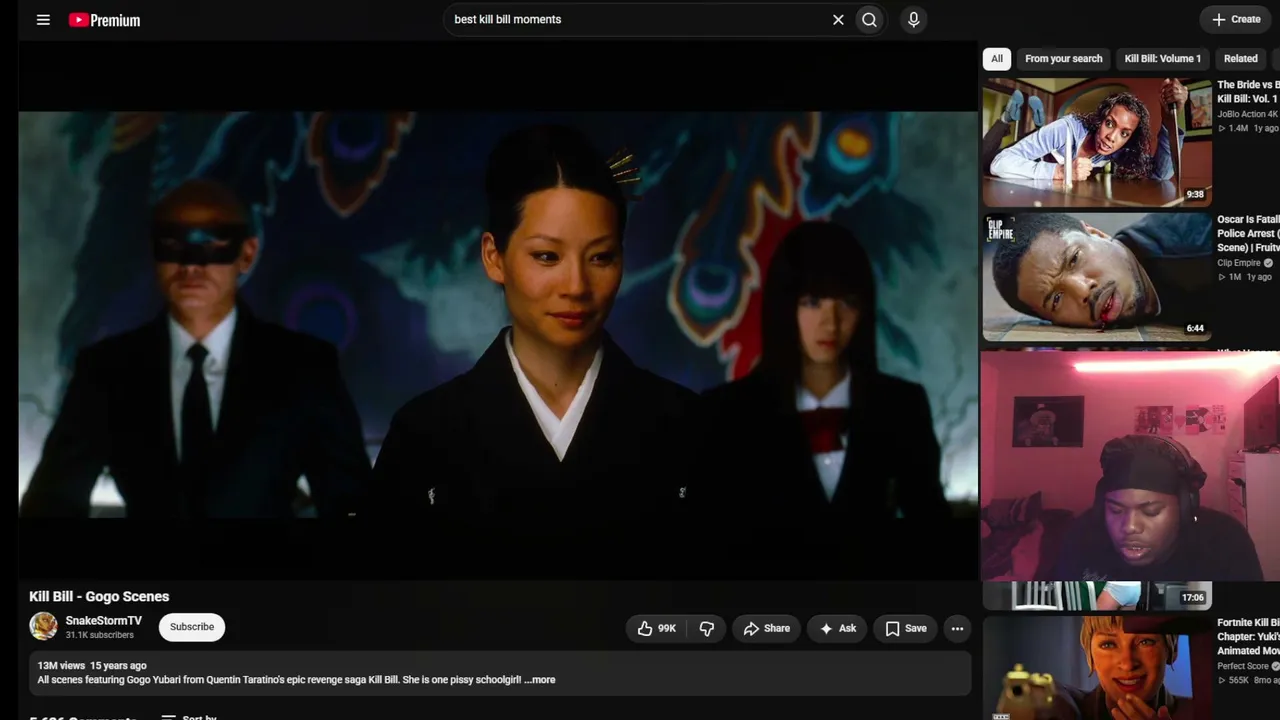Image resolution: width=1280 pixels, height=720 pixels.
Task: Clear the search box text
Action: (838, 20)
